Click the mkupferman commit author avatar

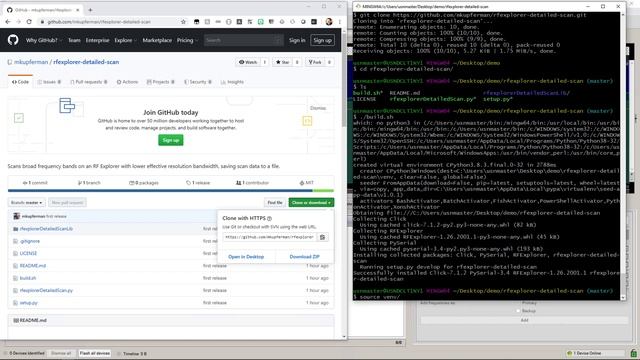tap(16, 216)
